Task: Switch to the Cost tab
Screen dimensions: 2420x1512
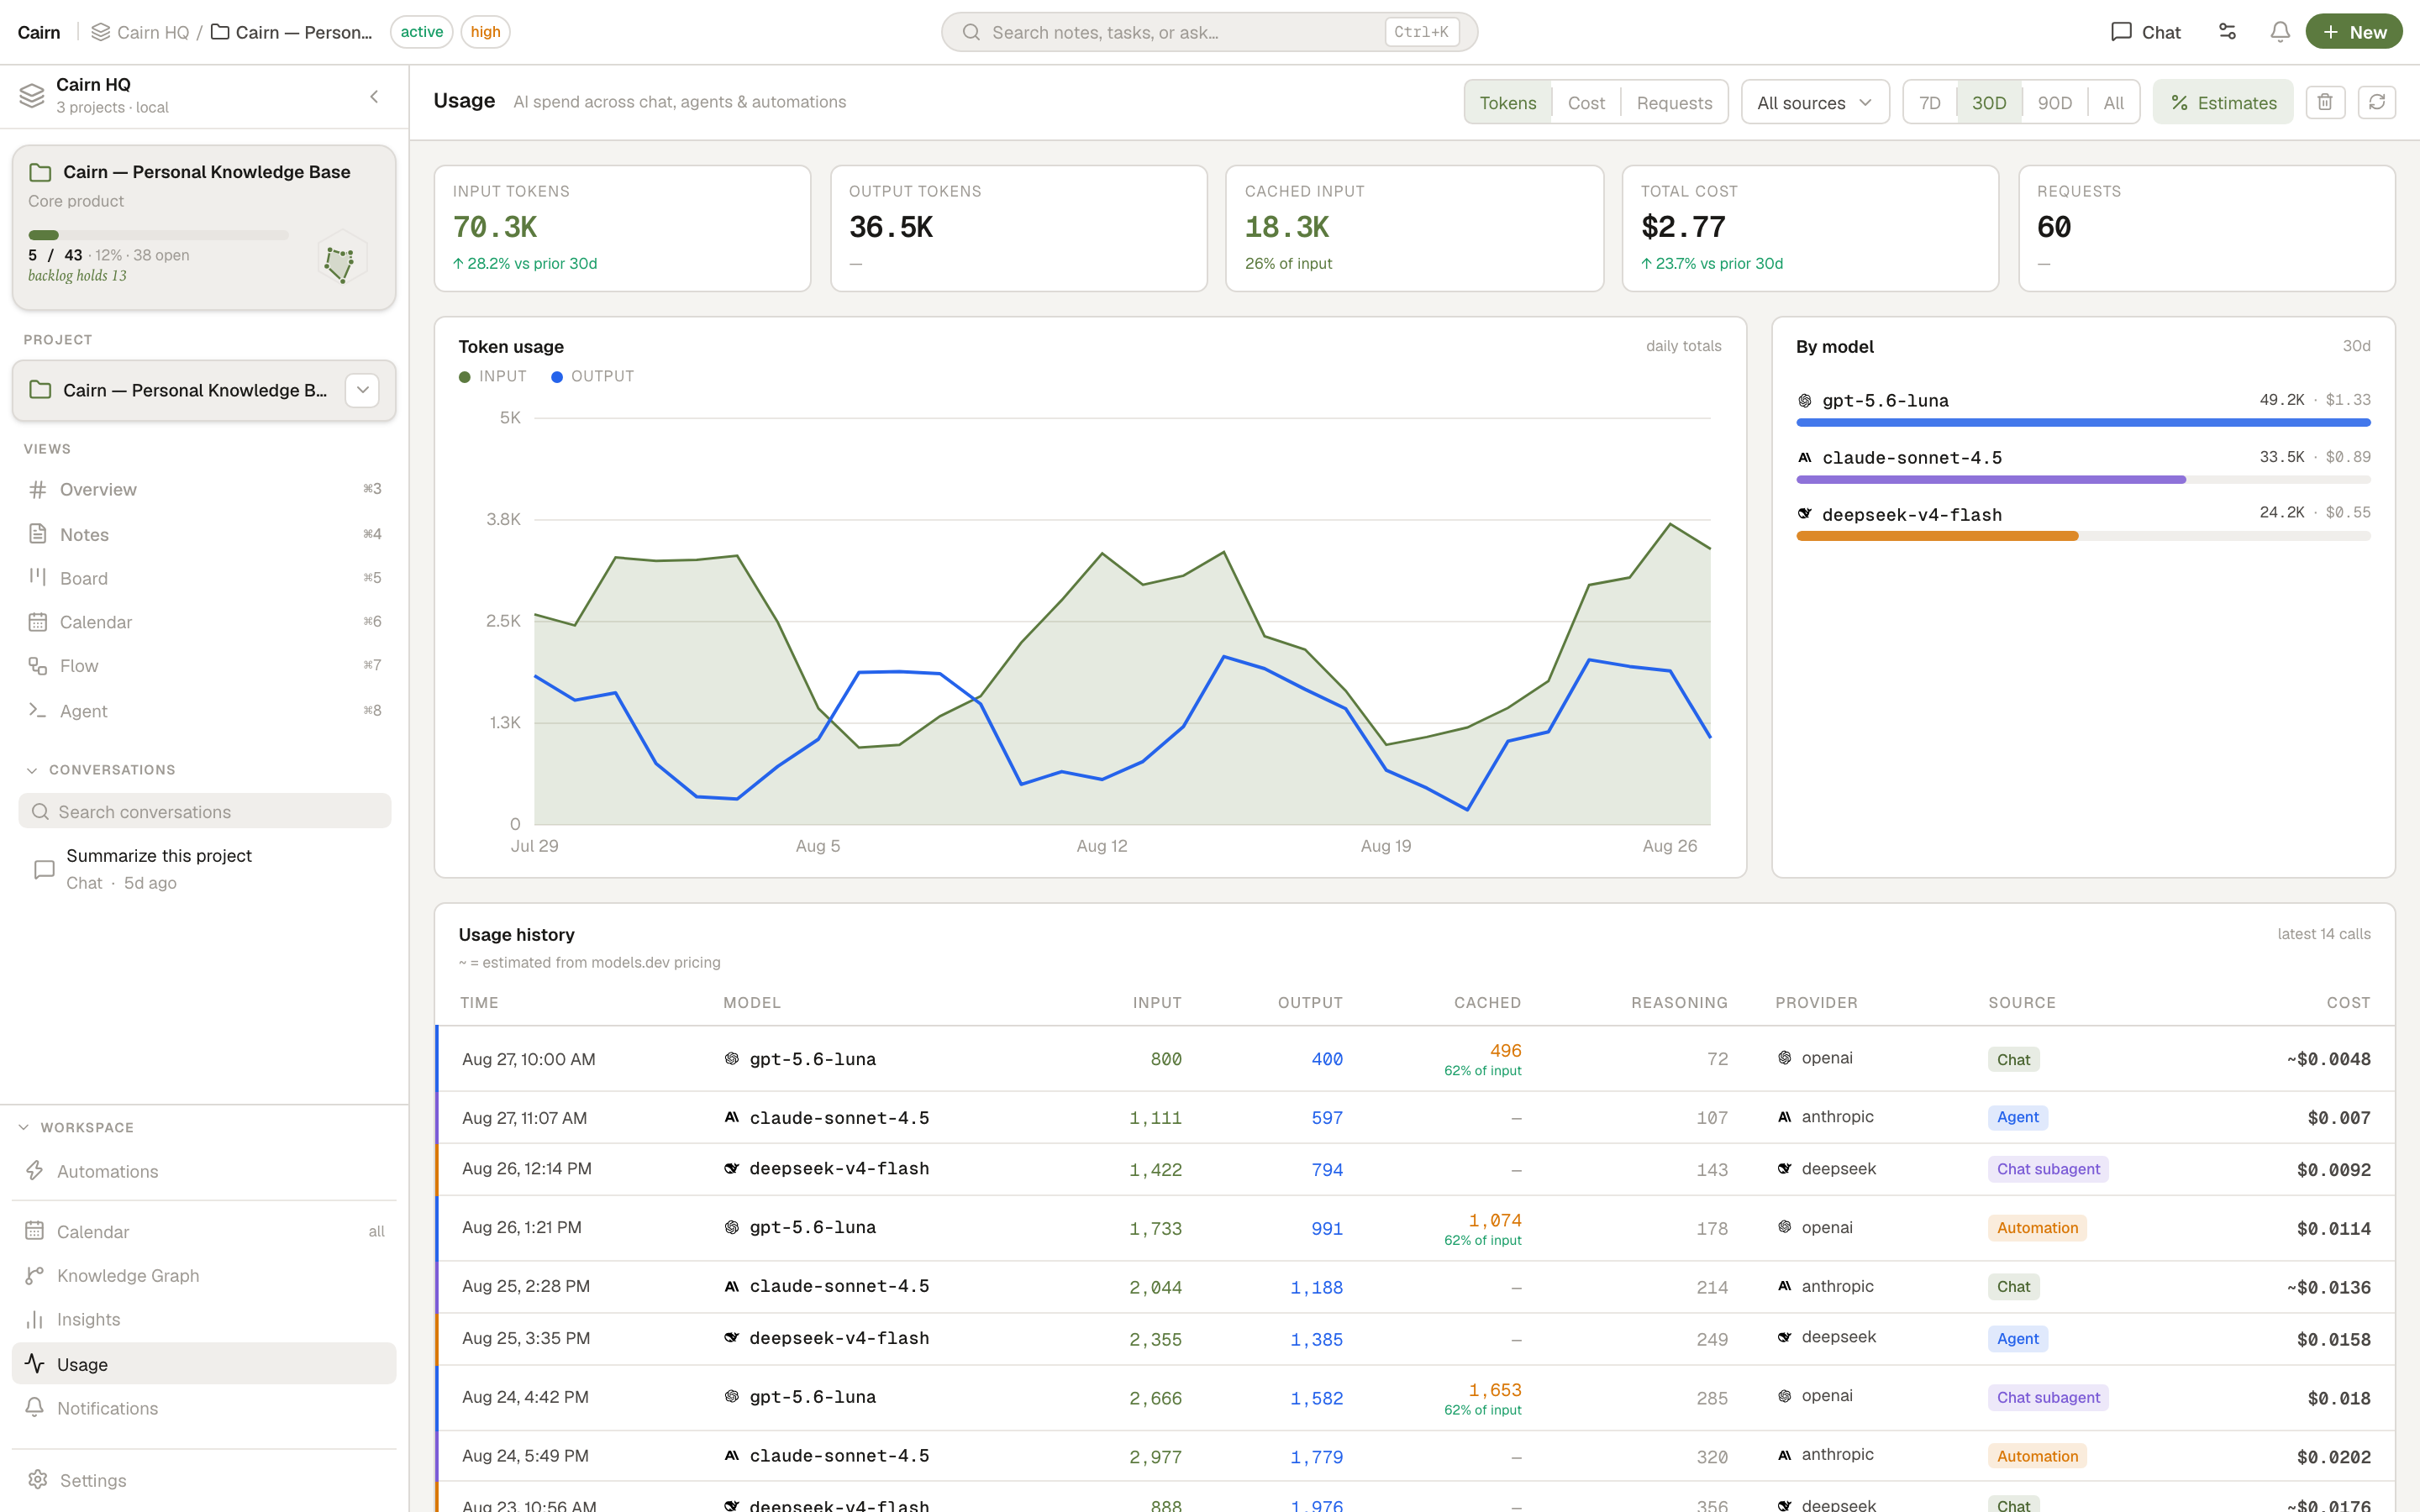Action: 1586,102
